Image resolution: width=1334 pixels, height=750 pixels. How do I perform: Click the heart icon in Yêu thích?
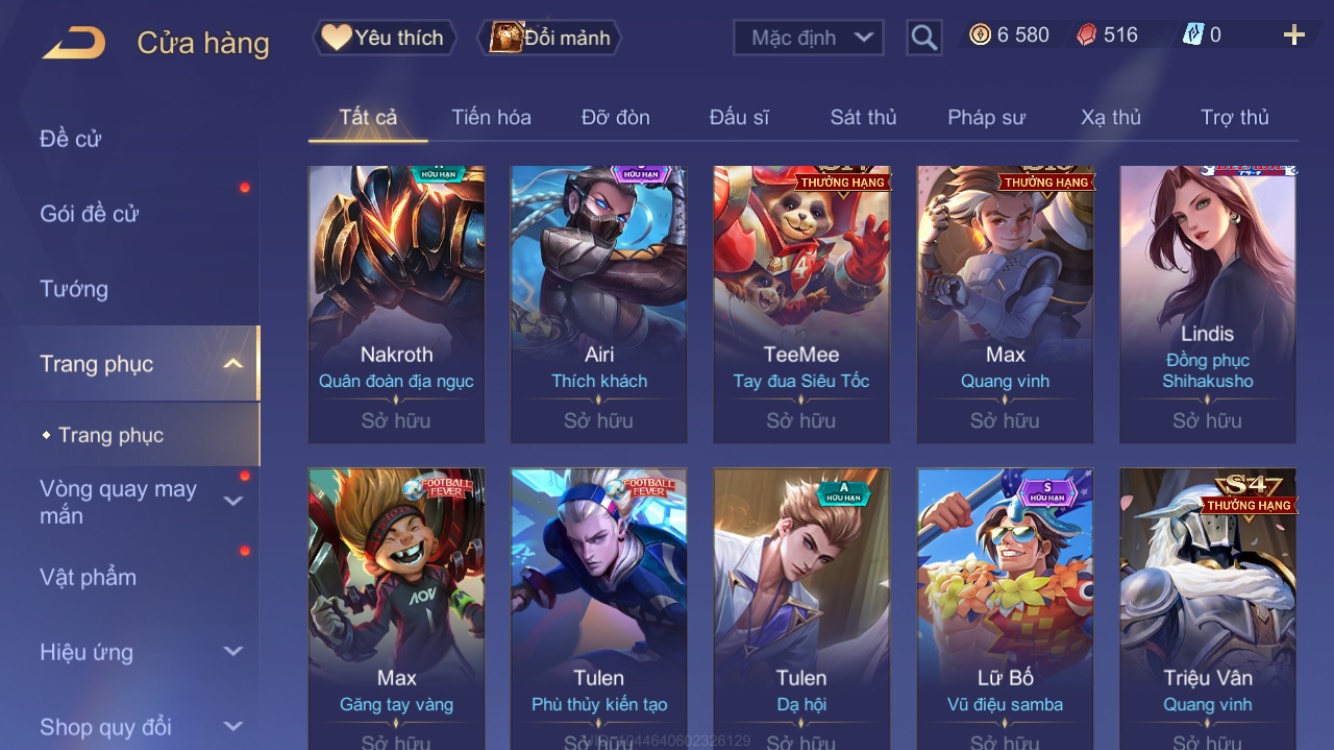coord(336,38)
